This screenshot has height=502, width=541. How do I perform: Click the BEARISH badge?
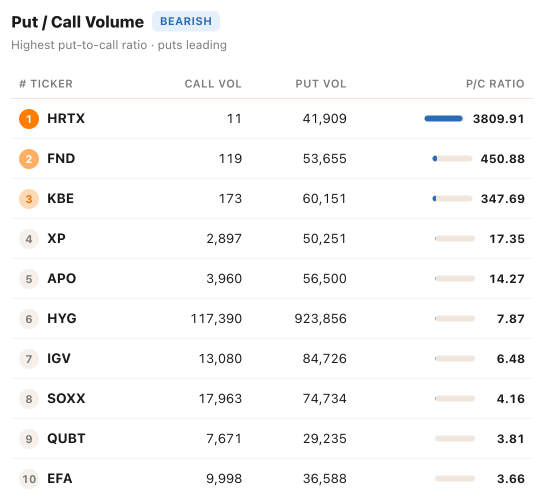(186, 21)
